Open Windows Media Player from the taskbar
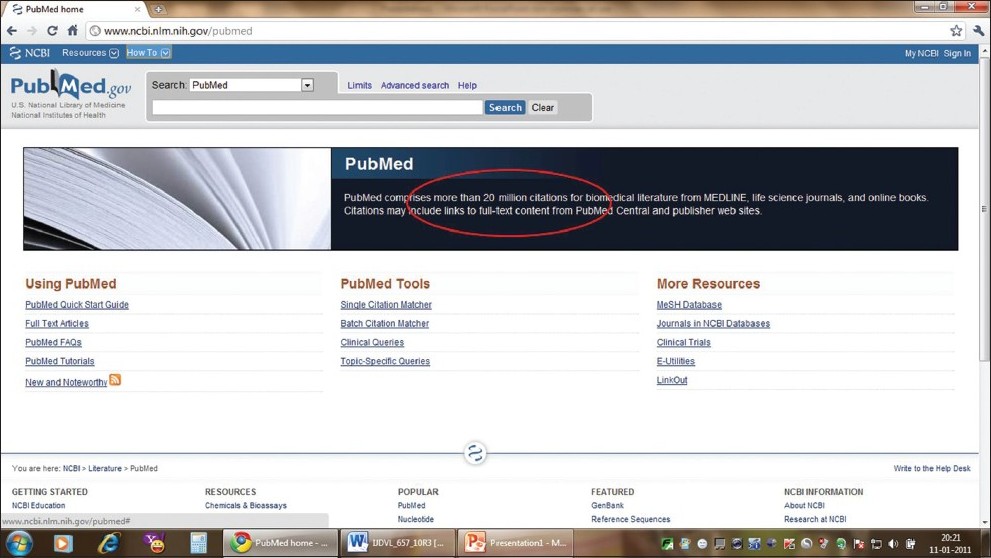Viewport: 991px width, 558px height. coord(63,543)
